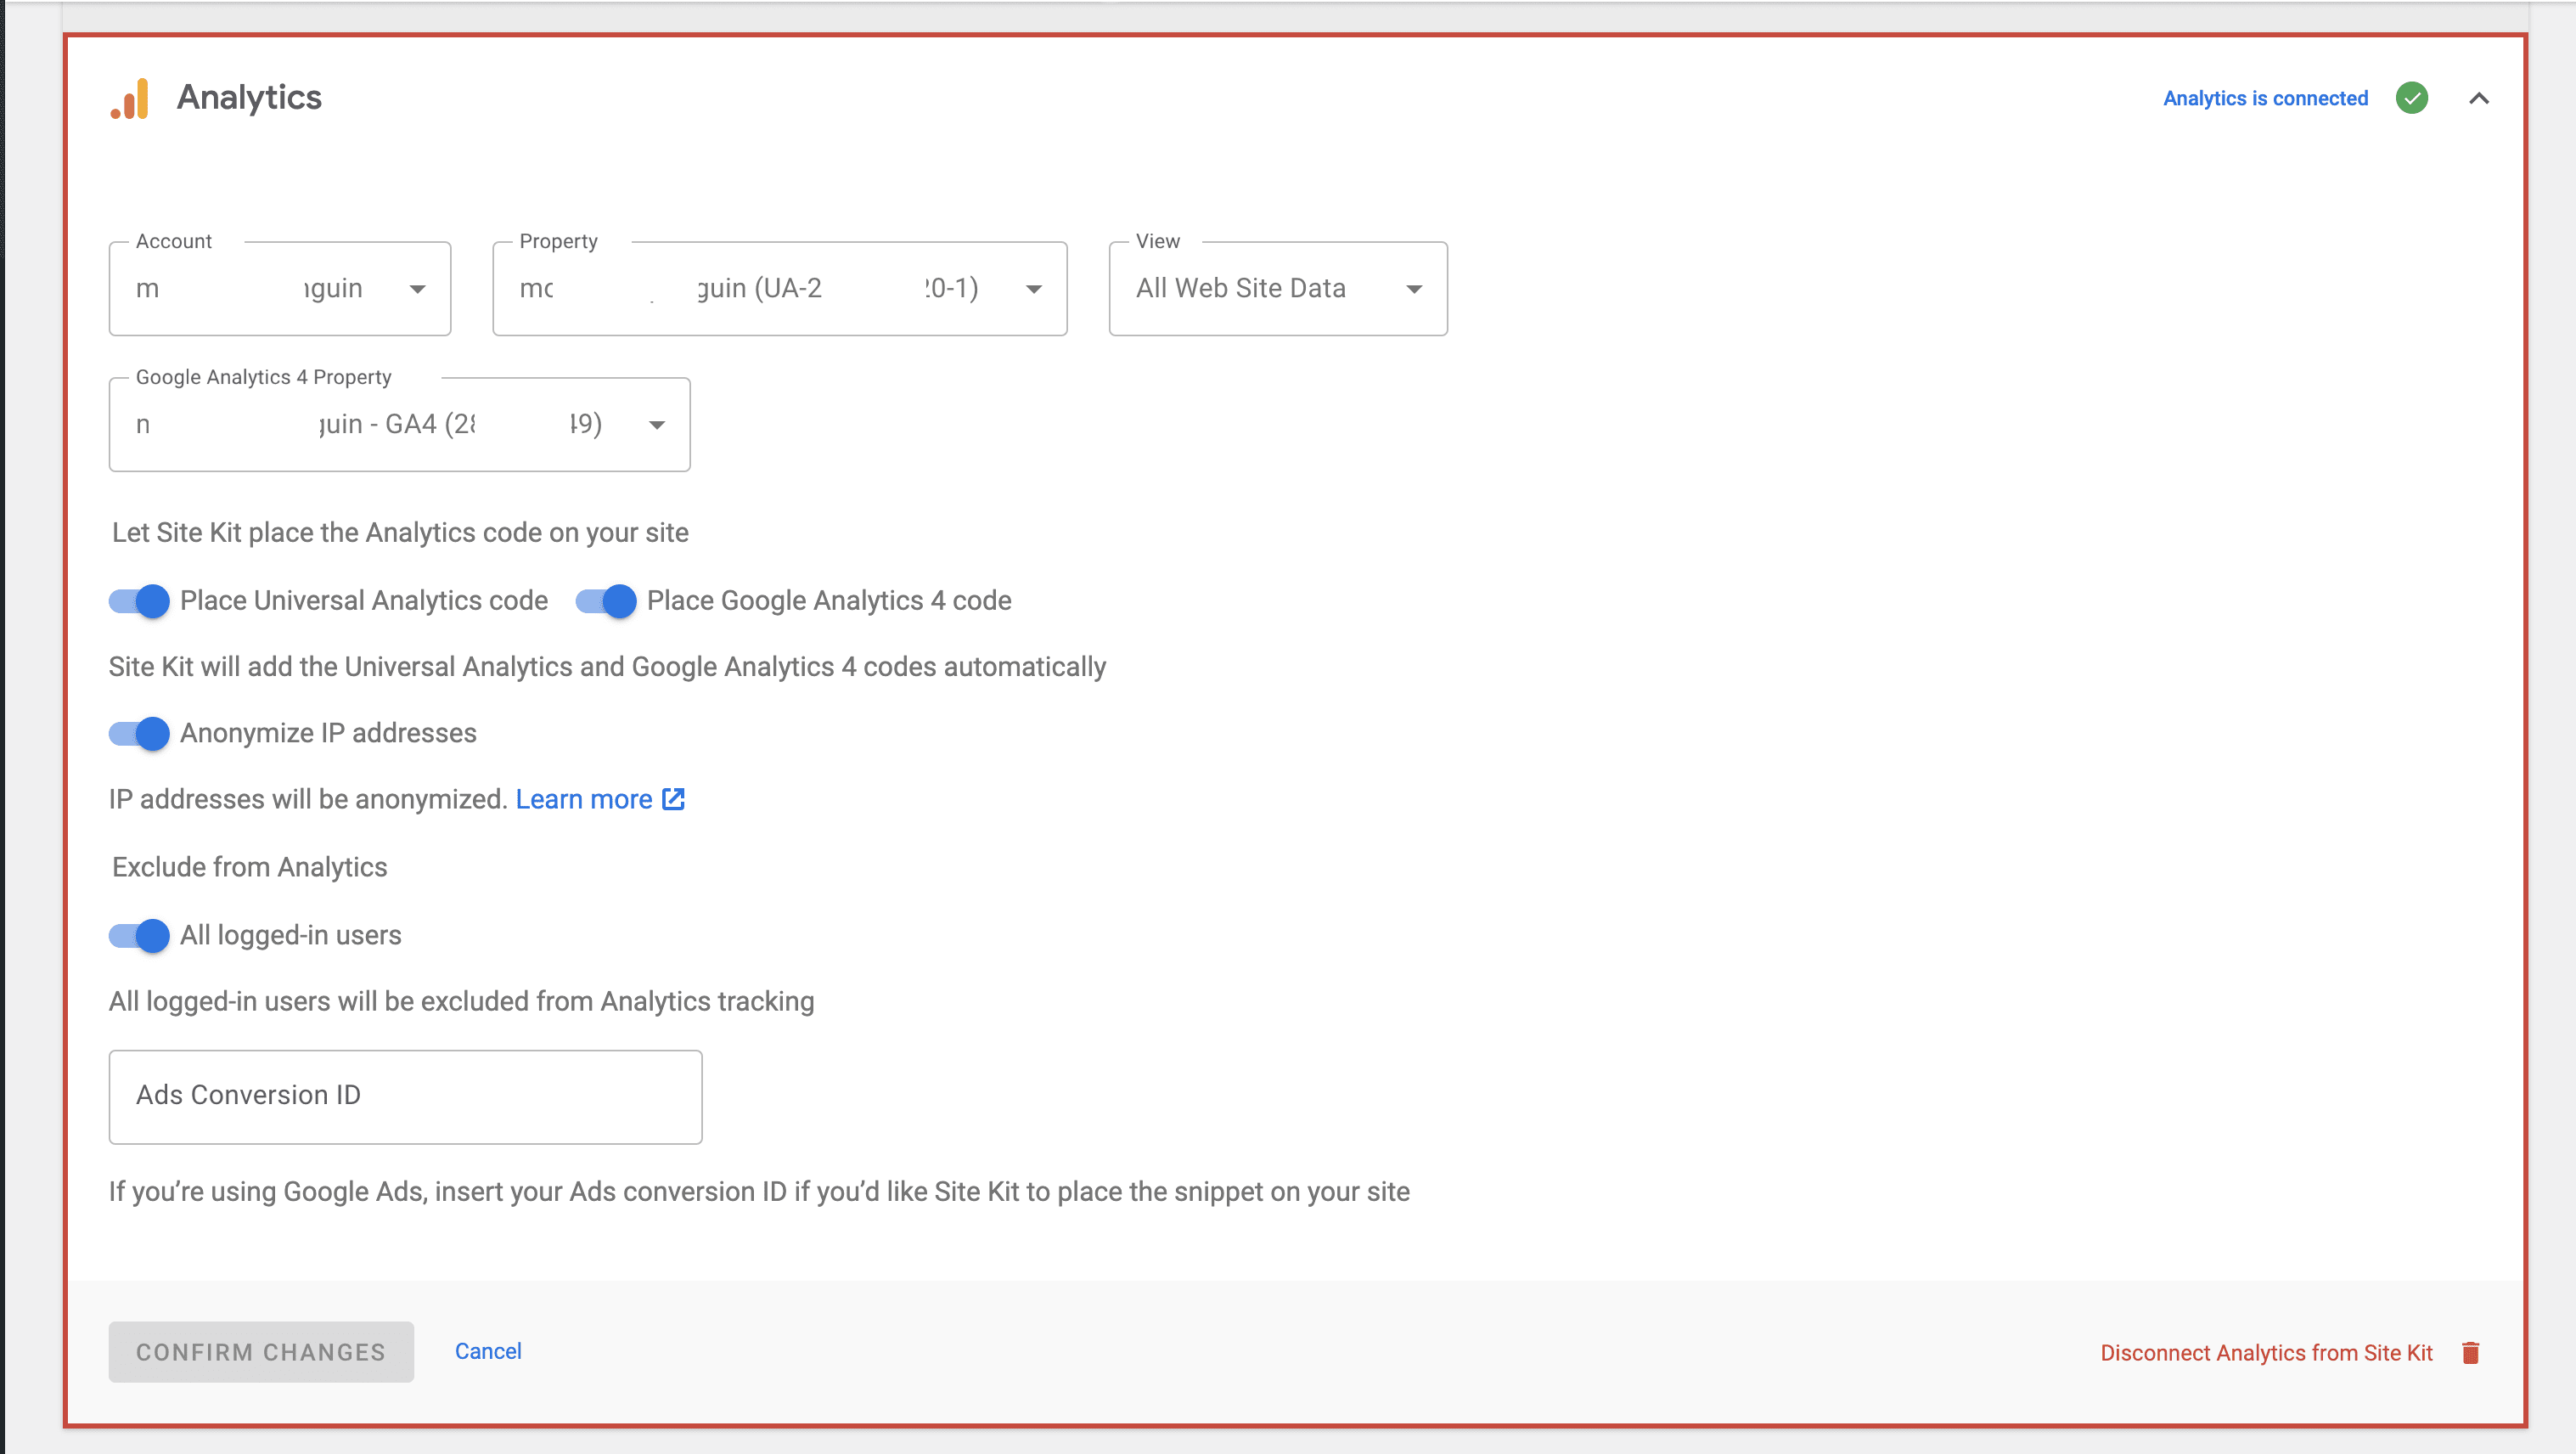2576x1454 pixels.
Task: Click 'All logged-in users will be excluded' text
Action: (461, 1001)
